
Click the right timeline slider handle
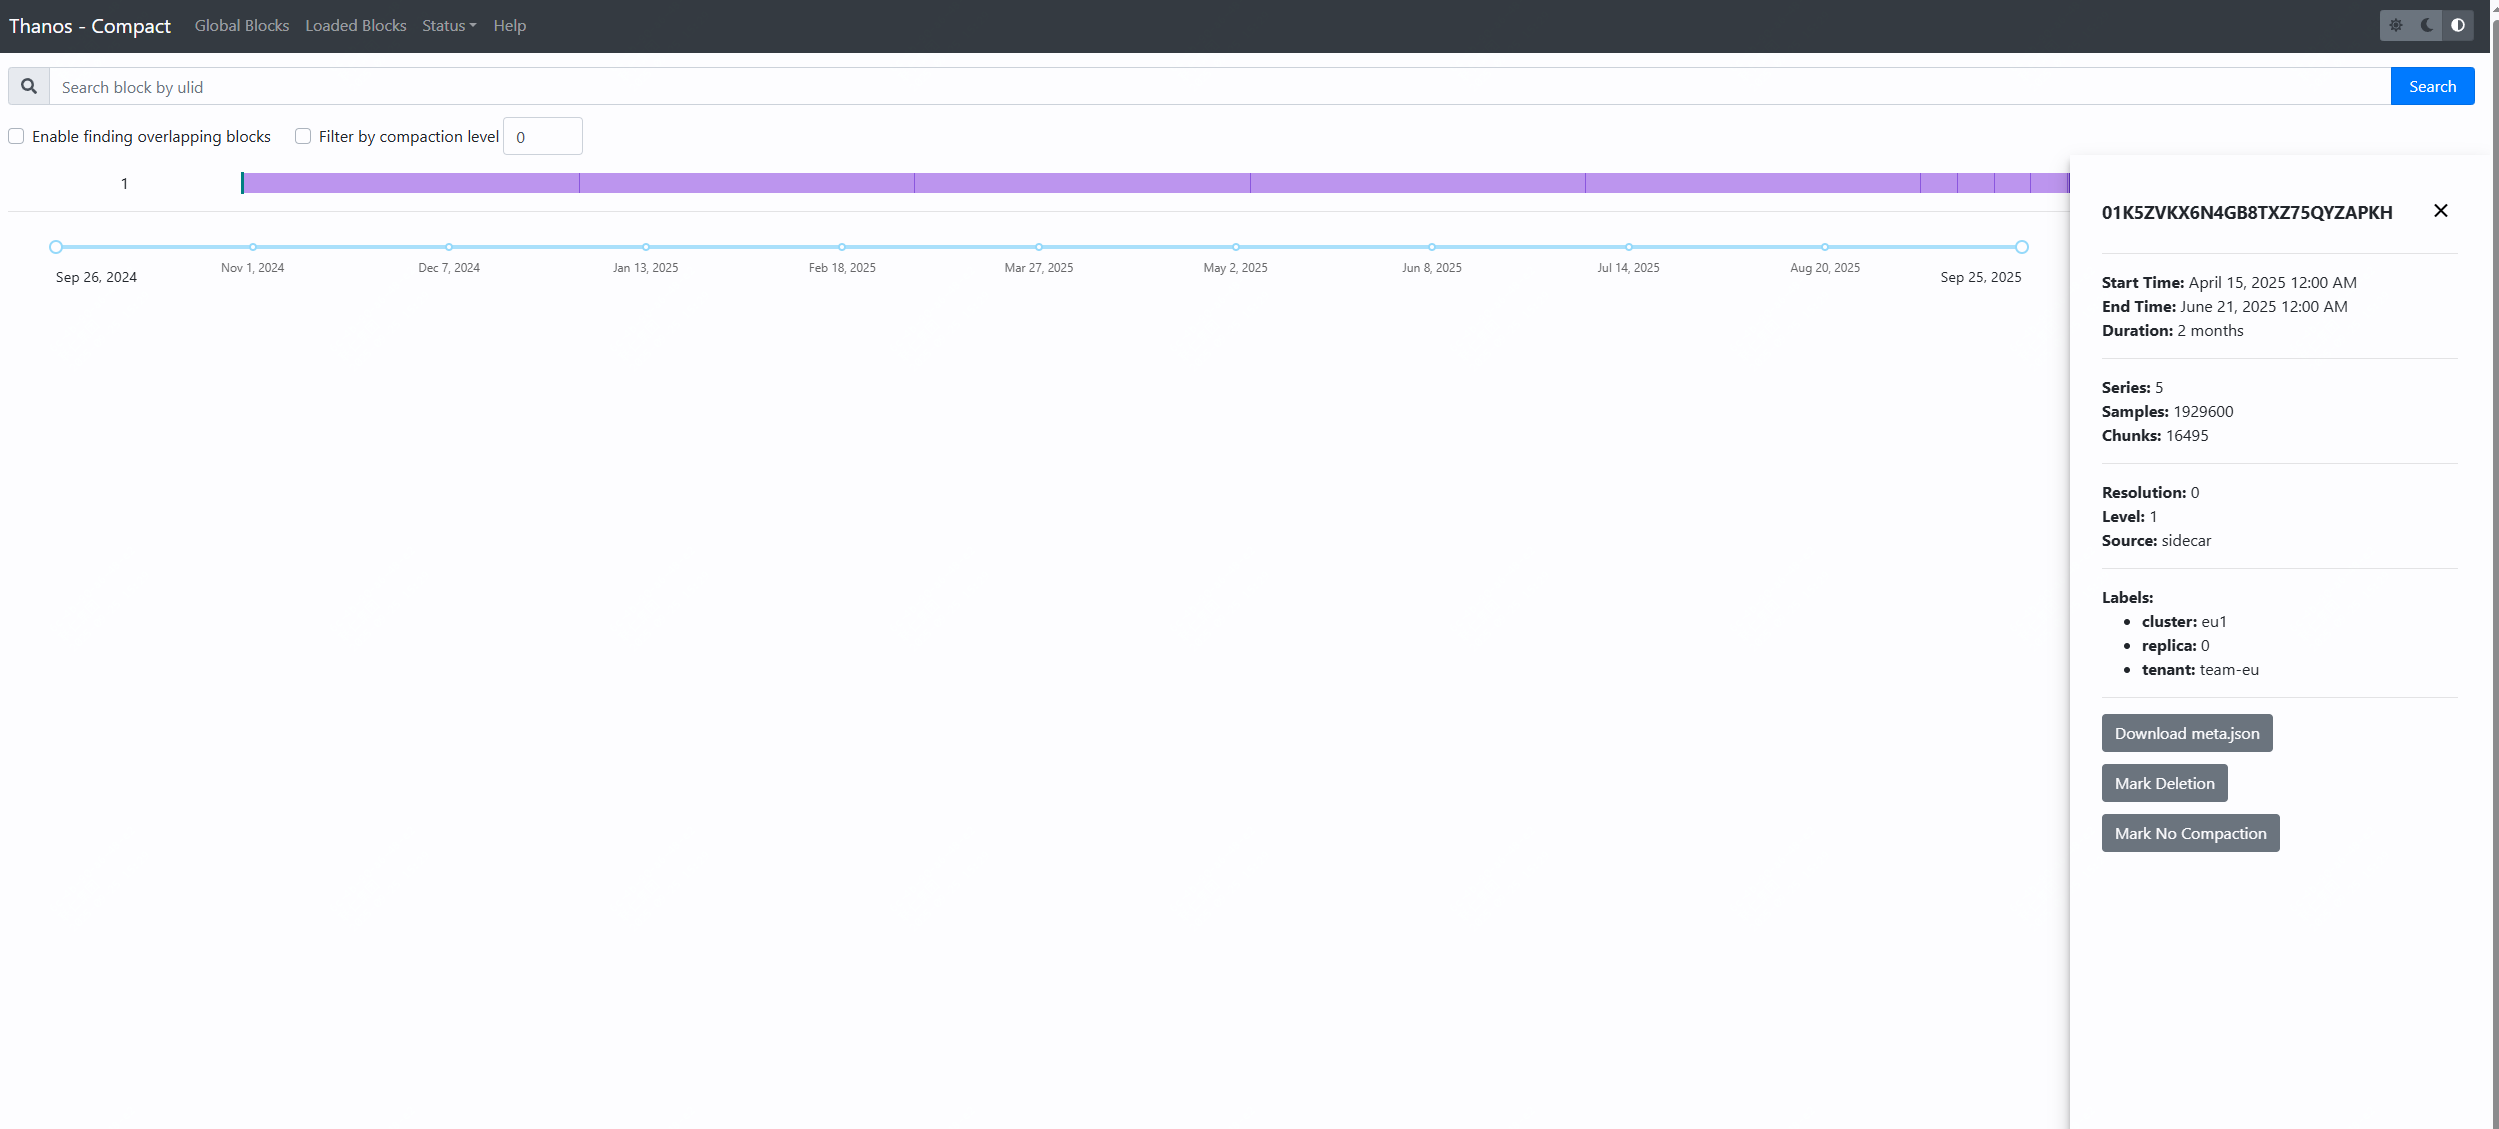[x=2021, y=247]
